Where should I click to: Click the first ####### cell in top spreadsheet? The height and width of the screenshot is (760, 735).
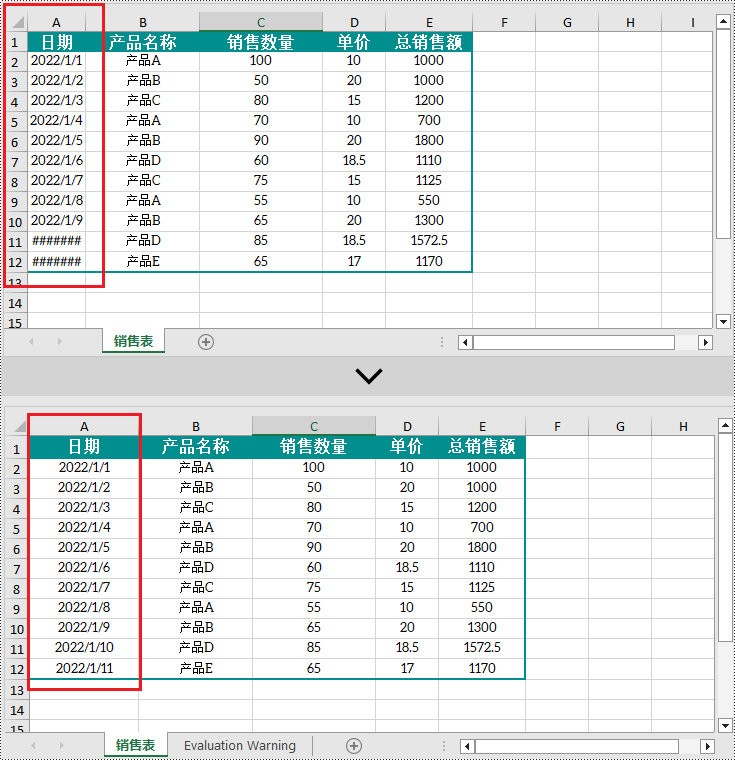(x=57, y=241)
